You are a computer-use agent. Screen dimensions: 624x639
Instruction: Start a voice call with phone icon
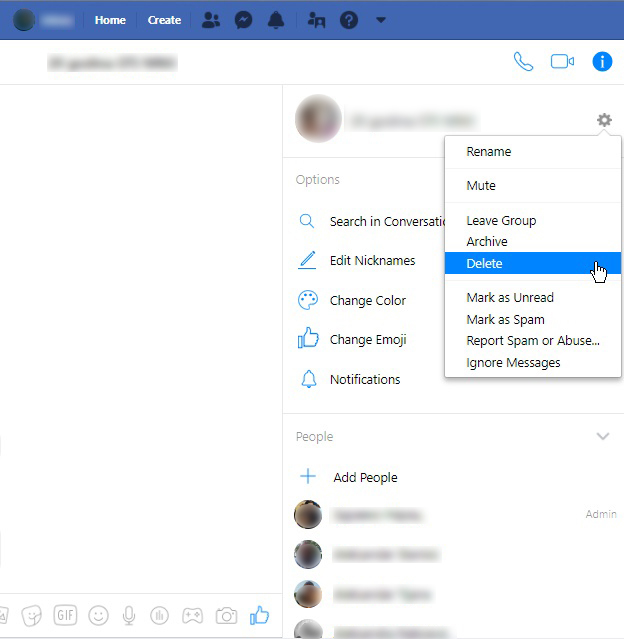523,62
